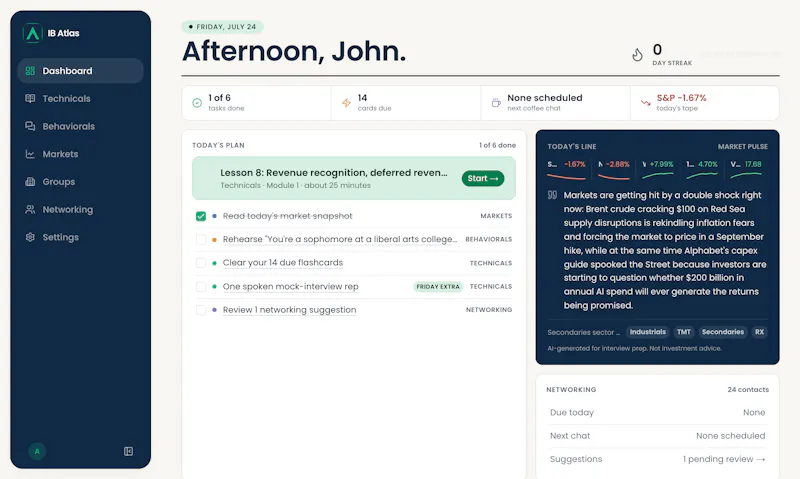Click the Settings gear icon
The width and height of the screenshot is (800, 479).
pos(30,237)
